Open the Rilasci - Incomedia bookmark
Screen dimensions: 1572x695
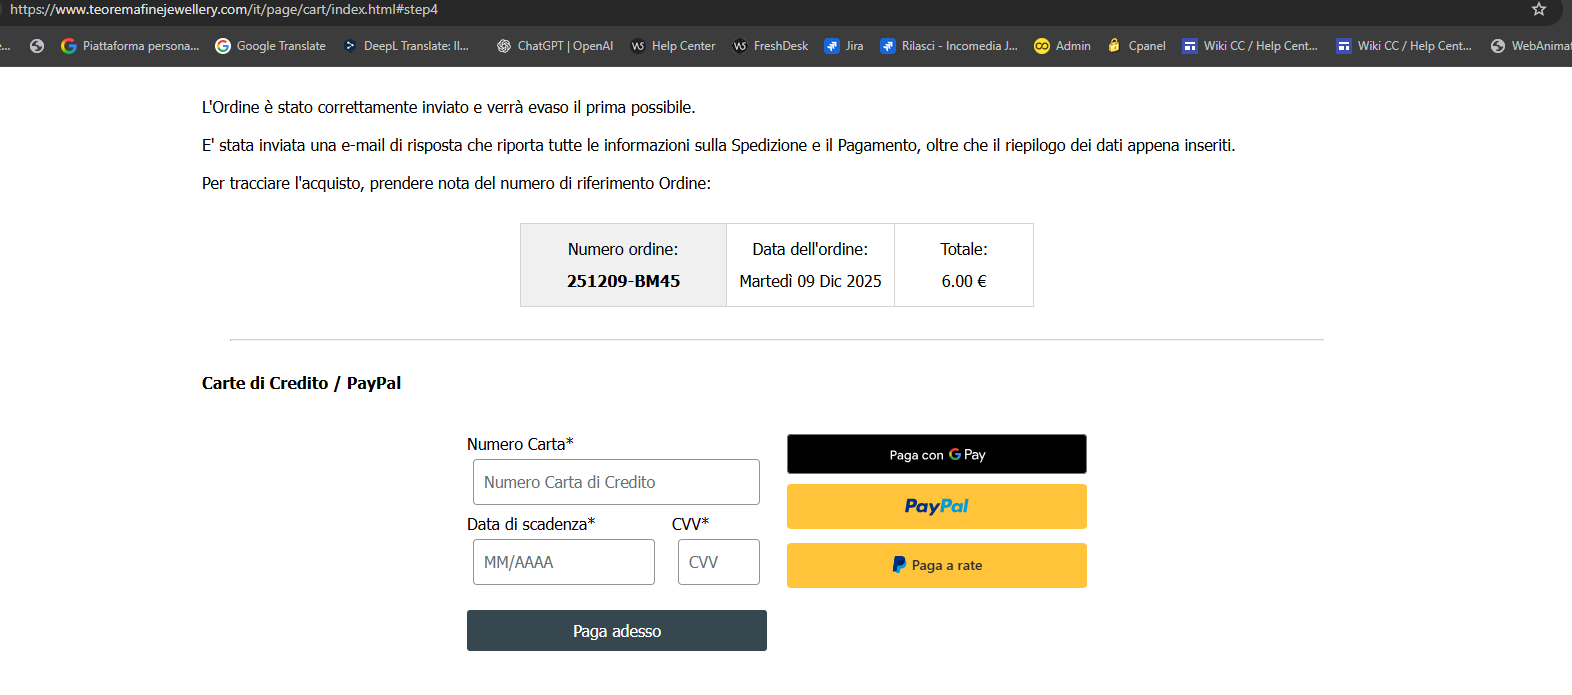point(949,46)
